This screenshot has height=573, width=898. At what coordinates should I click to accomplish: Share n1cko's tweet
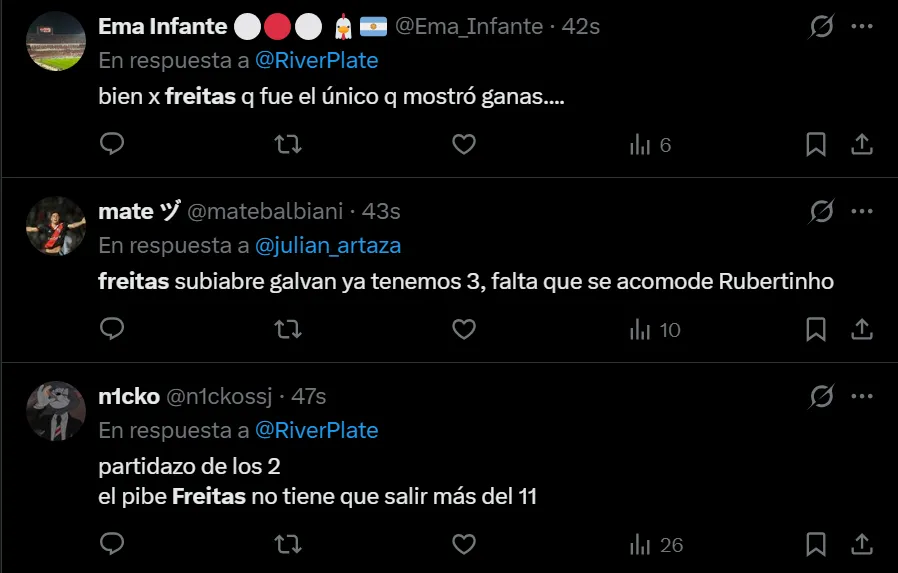pyautogui.click(x=861, y=544)
